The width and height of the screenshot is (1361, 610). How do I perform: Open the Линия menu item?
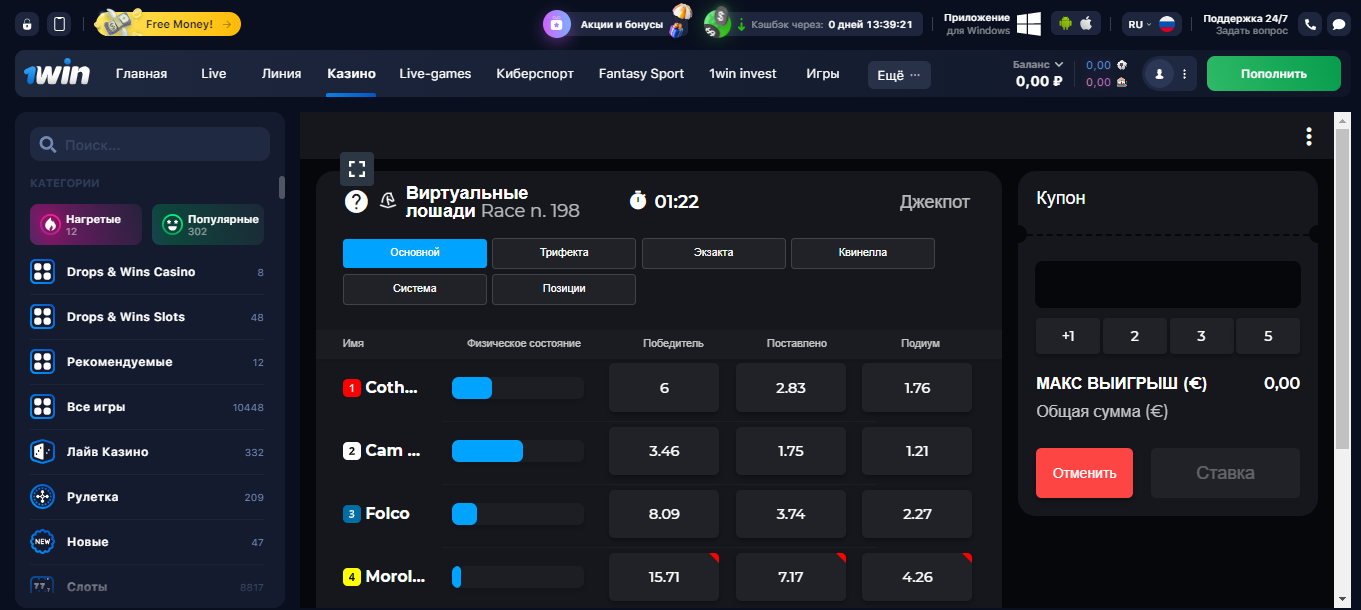(x=281, y=73)
